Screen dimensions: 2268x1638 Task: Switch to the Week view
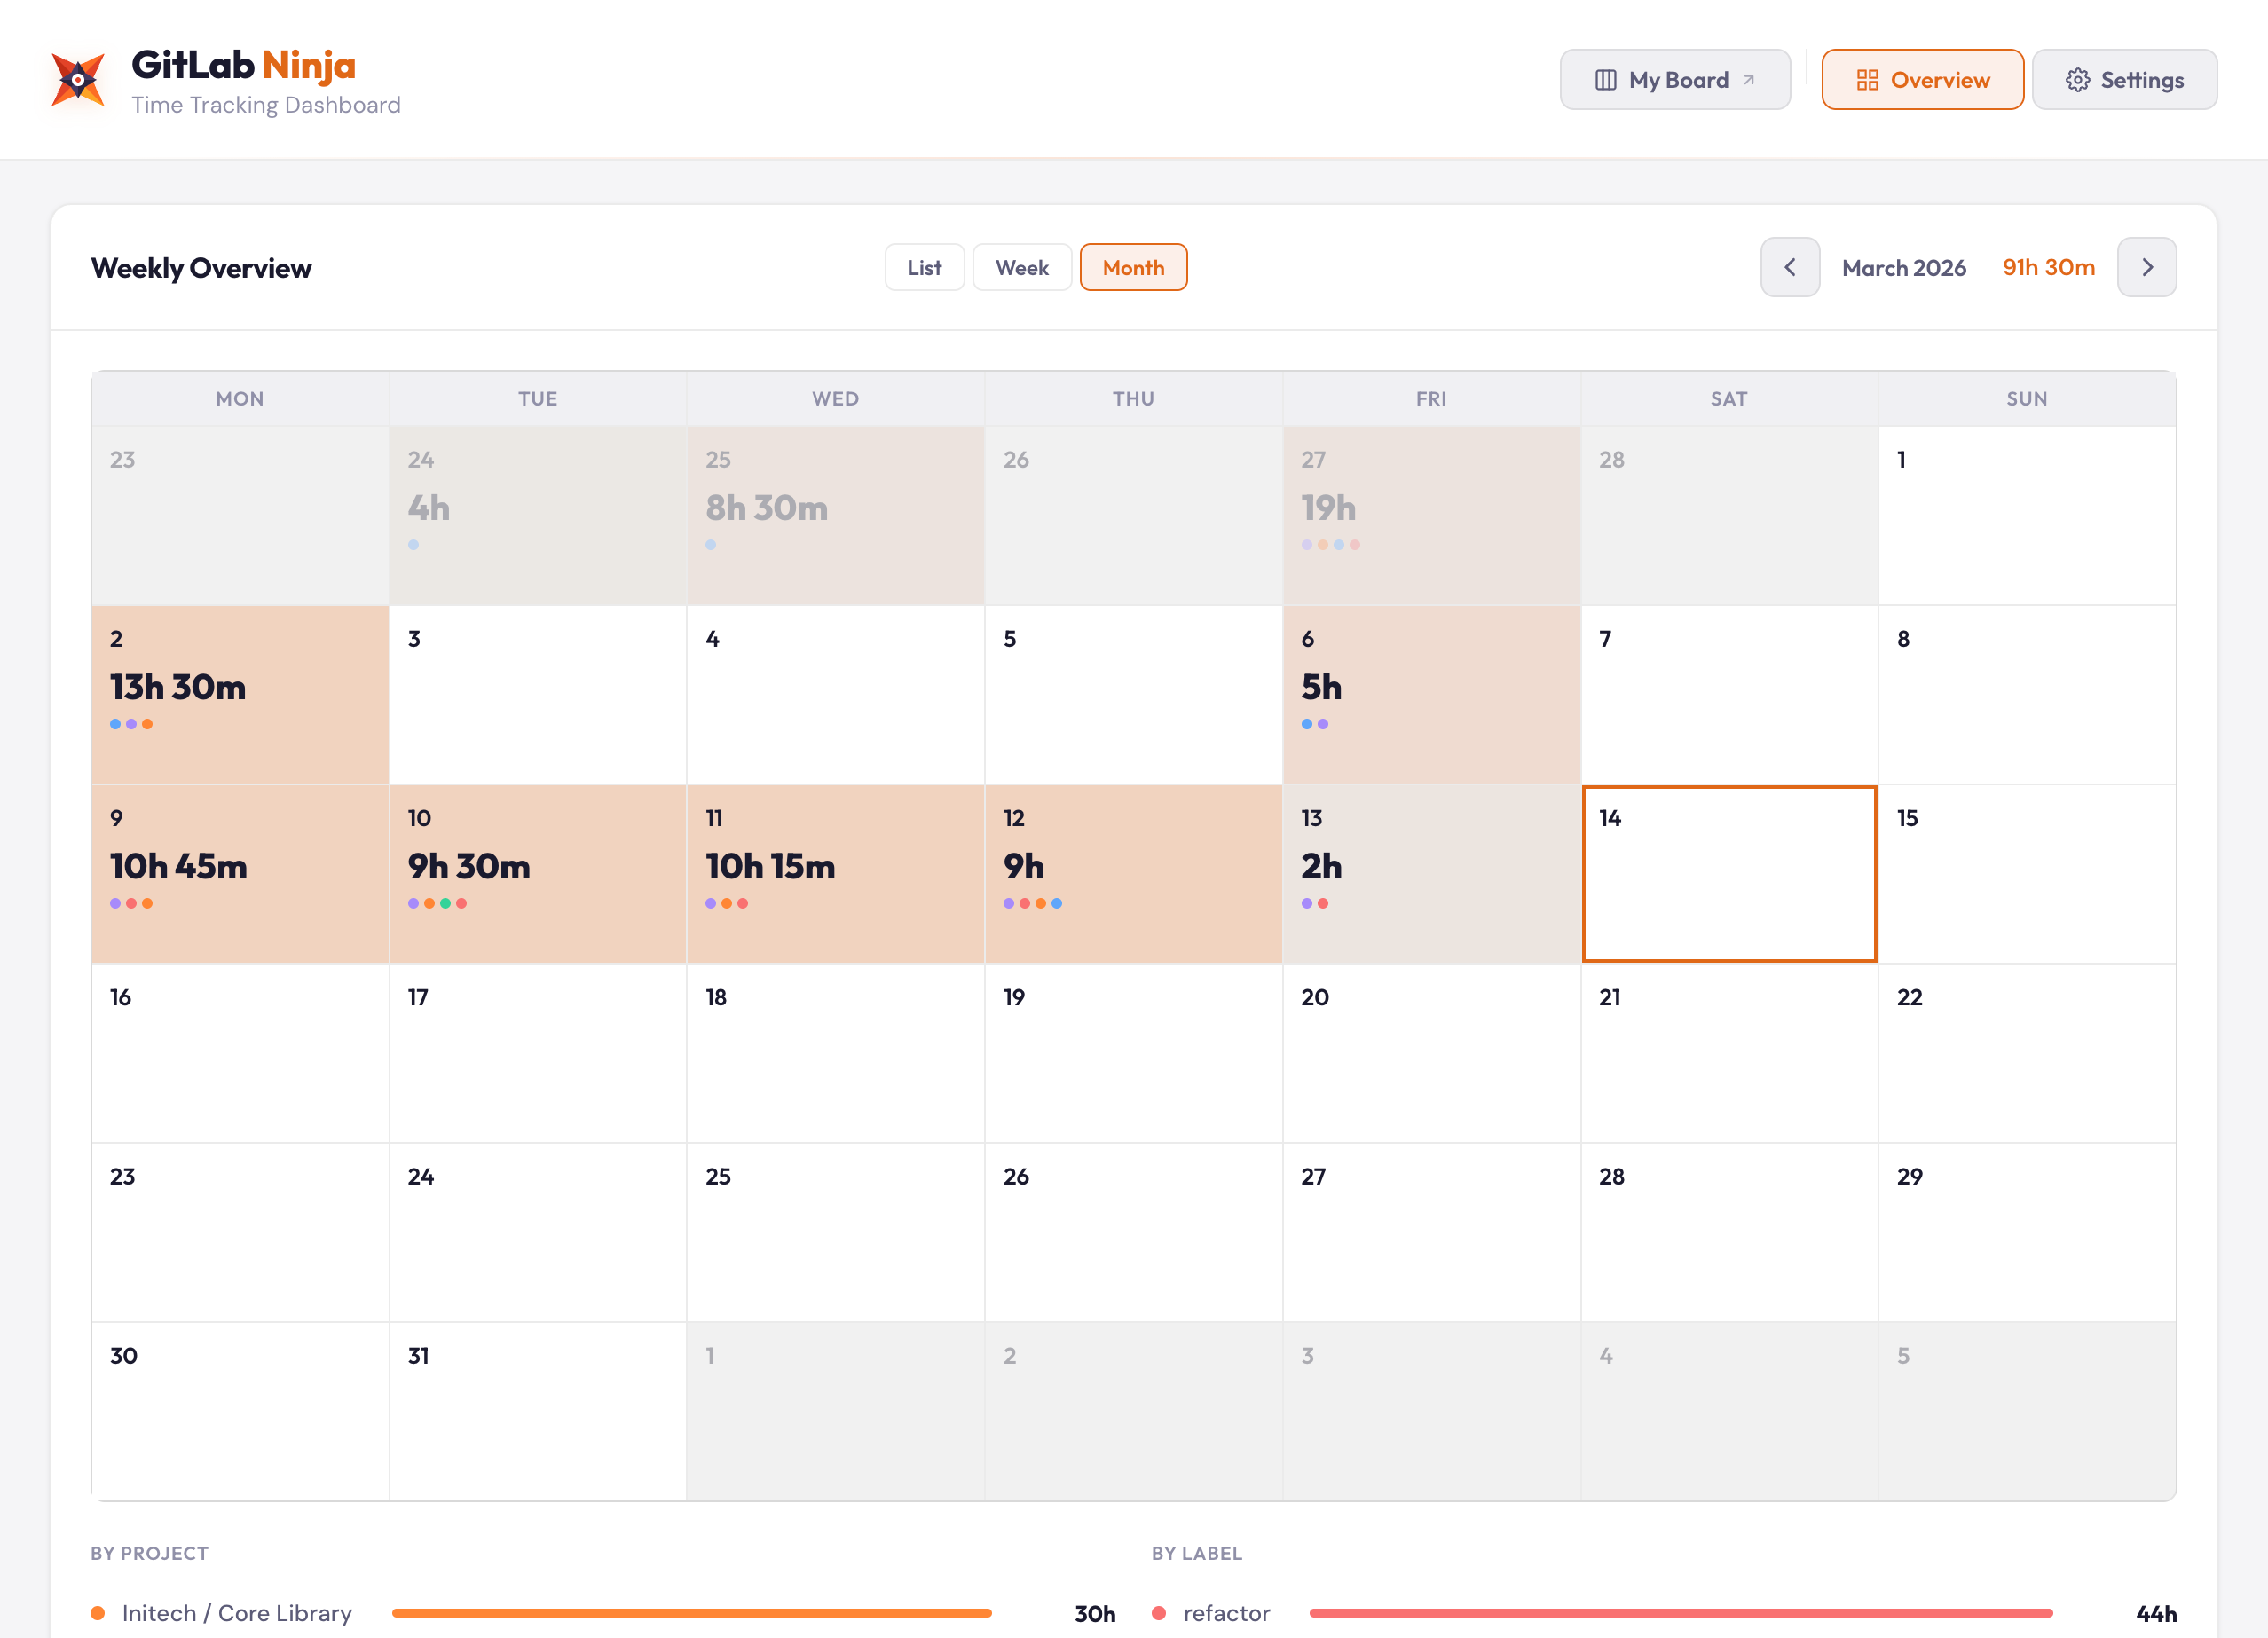click(1022, 267)
